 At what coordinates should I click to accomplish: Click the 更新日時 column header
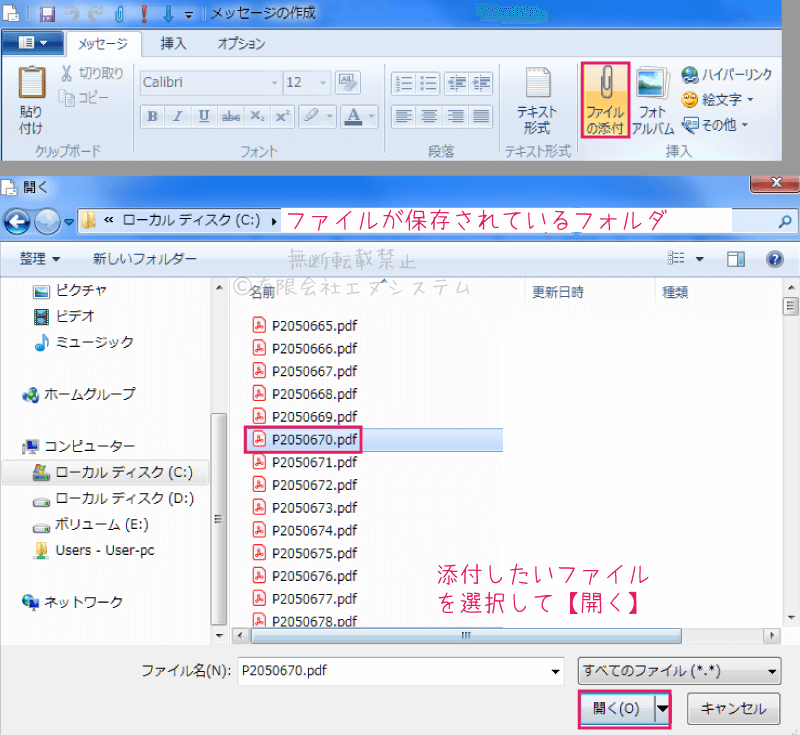(558, 292)
